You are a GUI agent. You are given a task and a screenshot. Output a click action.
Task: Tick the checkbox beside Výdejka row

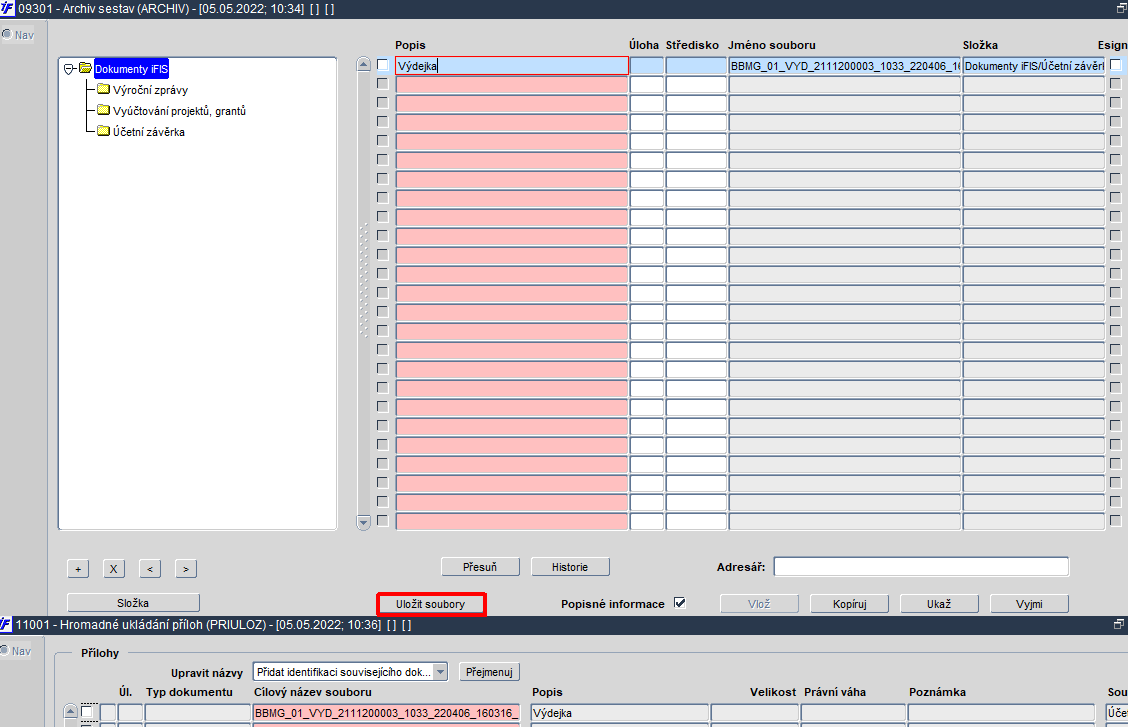tap(383, 65)
